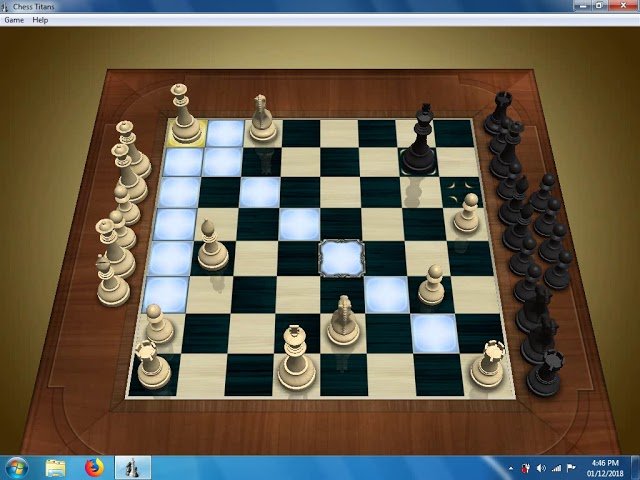This screenshot has height=480, width=640.
Task: Open the network signal tray icon
Action: pyautogui.click(x=556, y=468)
